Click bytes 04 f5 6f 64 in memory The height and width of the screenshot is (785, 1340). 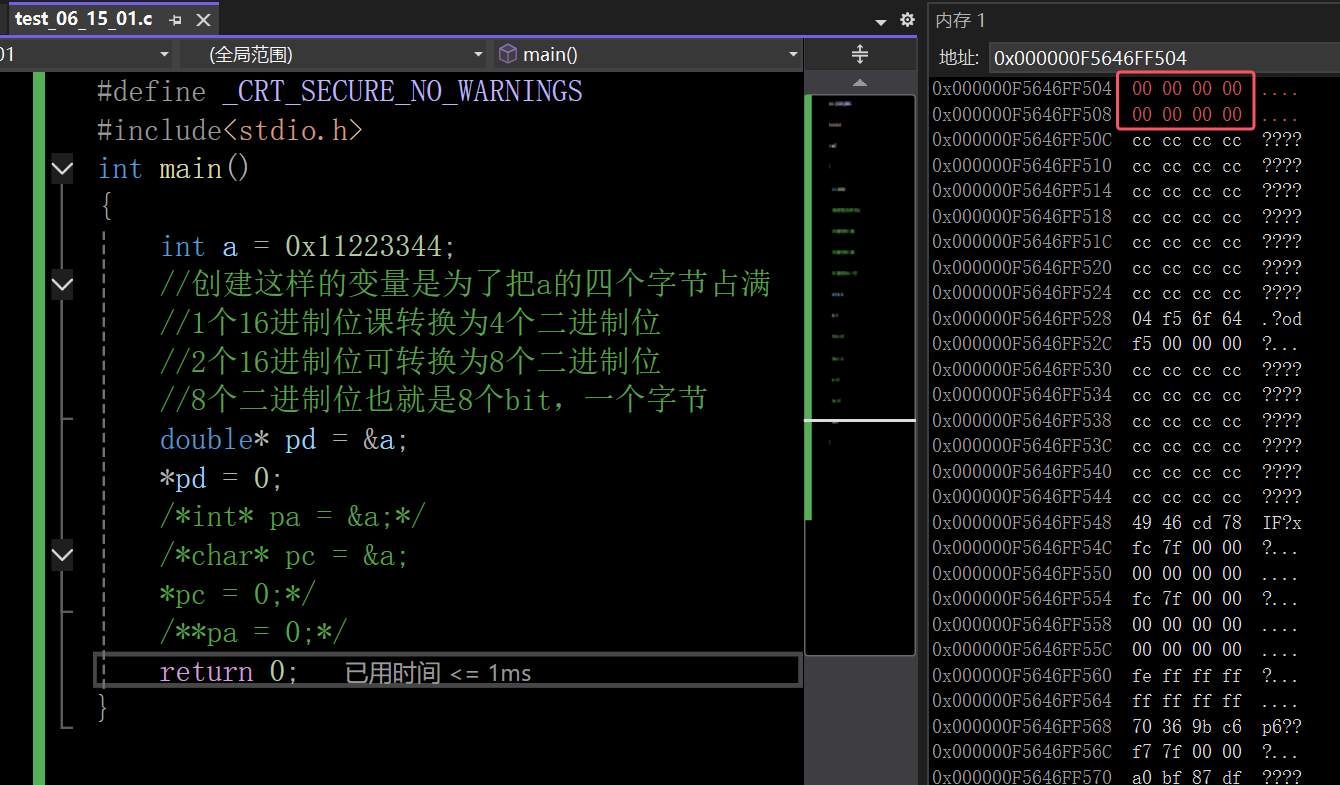point(1187,318)
